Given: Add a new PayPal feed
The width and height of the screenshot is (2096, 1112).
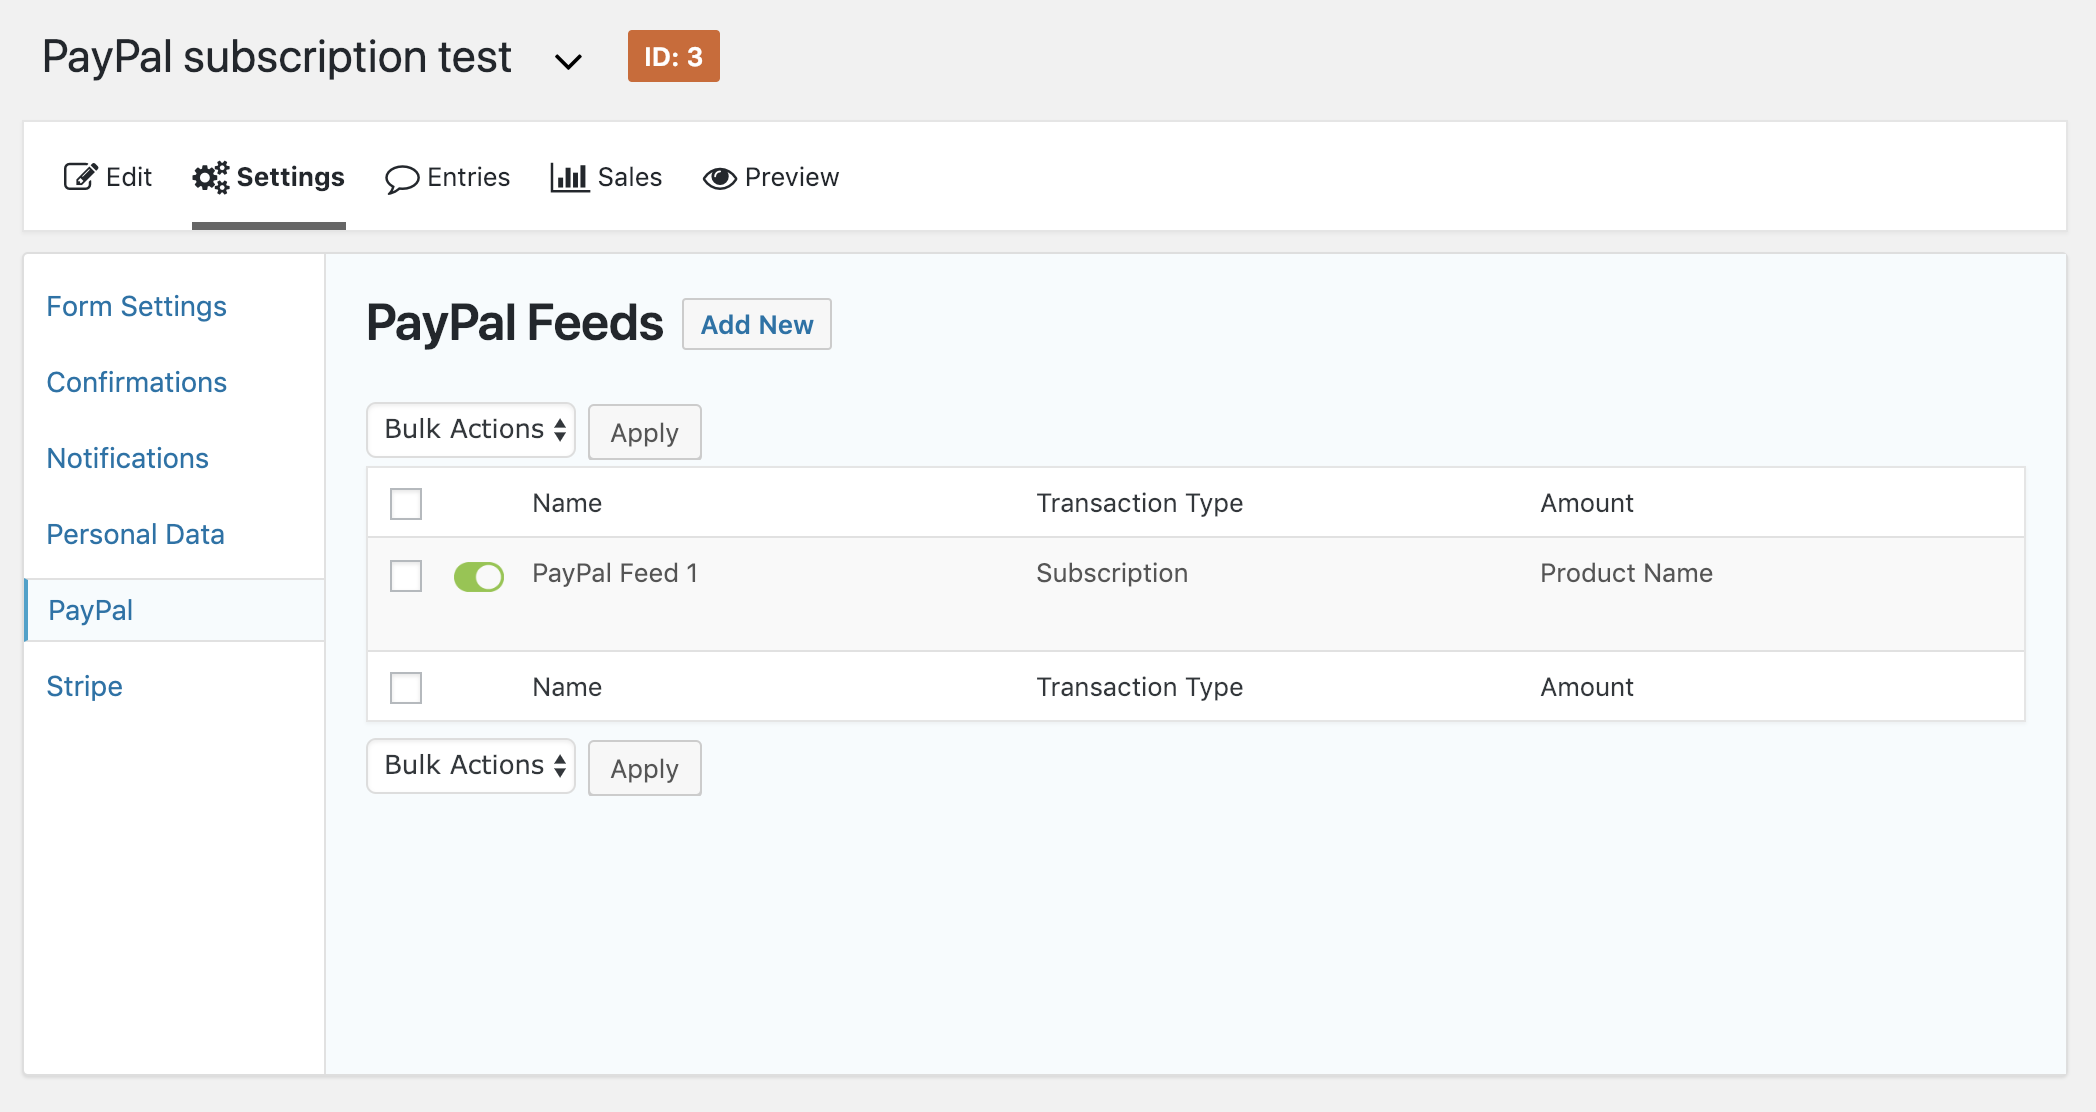Looking at the screenshot, I should [x=757, y=324].
